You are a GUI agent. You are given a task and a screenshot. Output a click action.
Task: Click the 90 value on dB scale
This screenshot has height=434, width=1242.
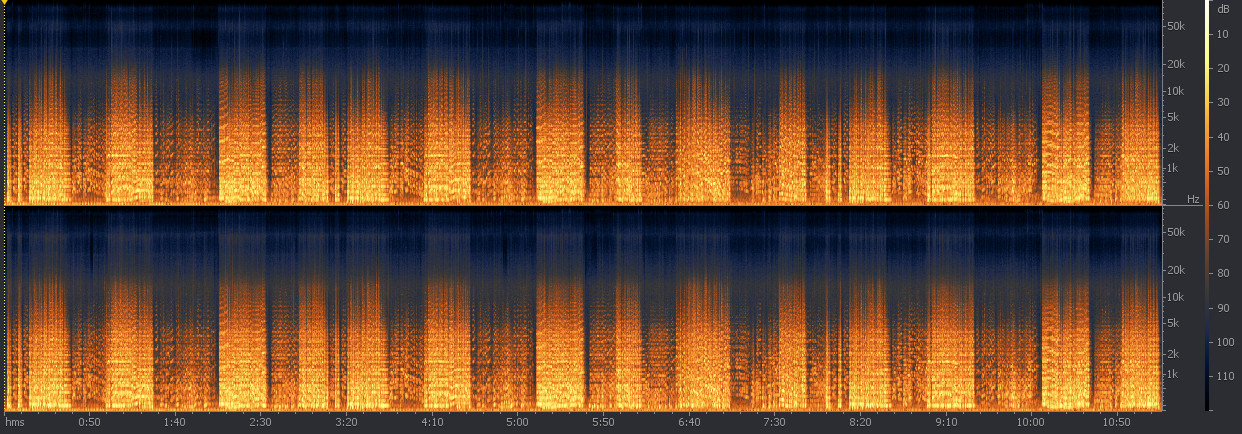(1222, 307)
